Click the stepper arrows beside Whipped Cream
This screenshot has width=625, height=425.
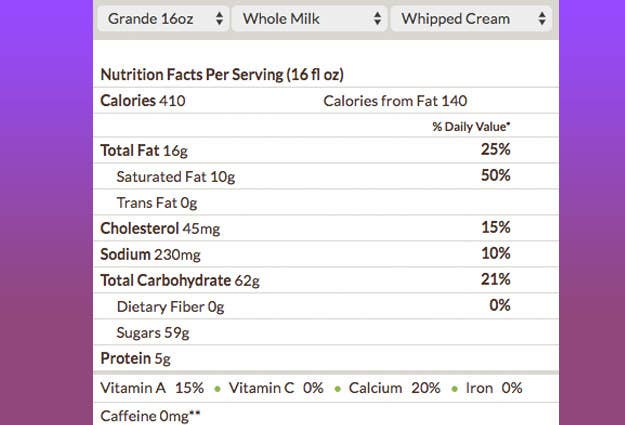[542, 19]
